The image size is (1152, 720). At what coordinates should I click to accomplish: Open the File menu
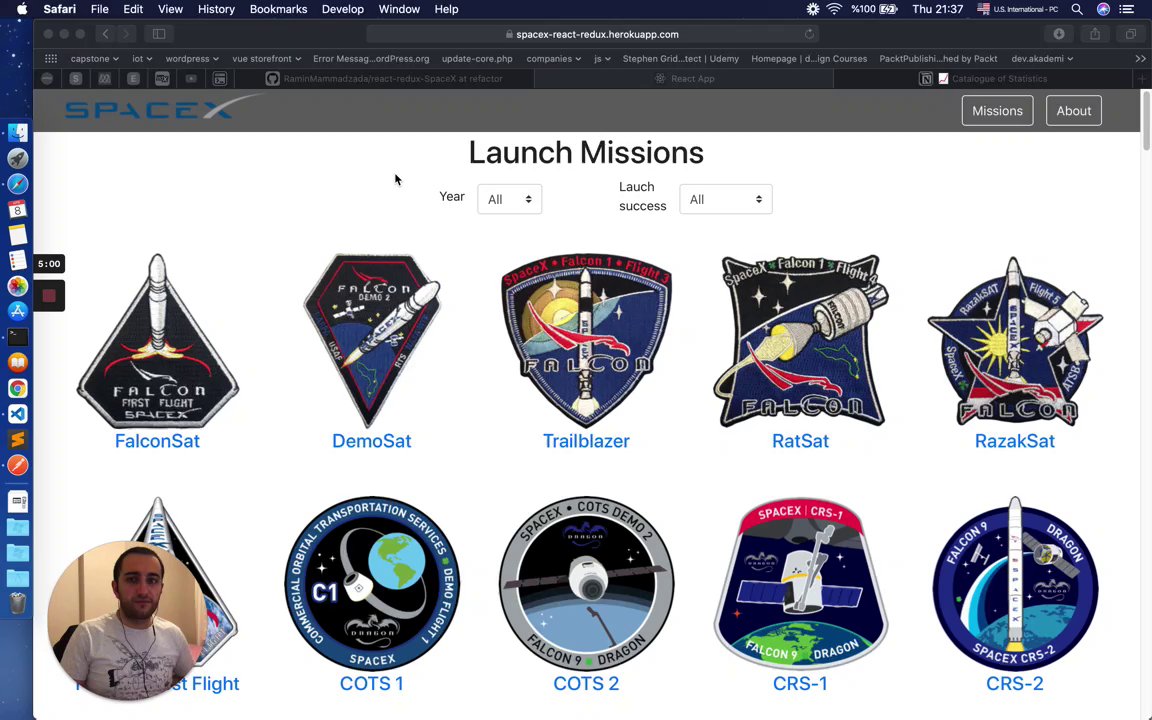click(x=99, y=9)
